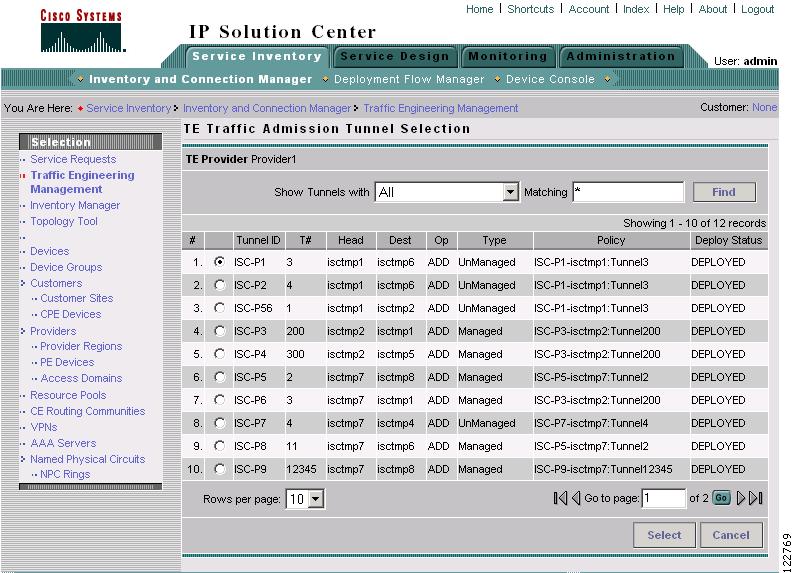Expand the Customers tree node
The image size is (792, 573).
tap(23, 283)
